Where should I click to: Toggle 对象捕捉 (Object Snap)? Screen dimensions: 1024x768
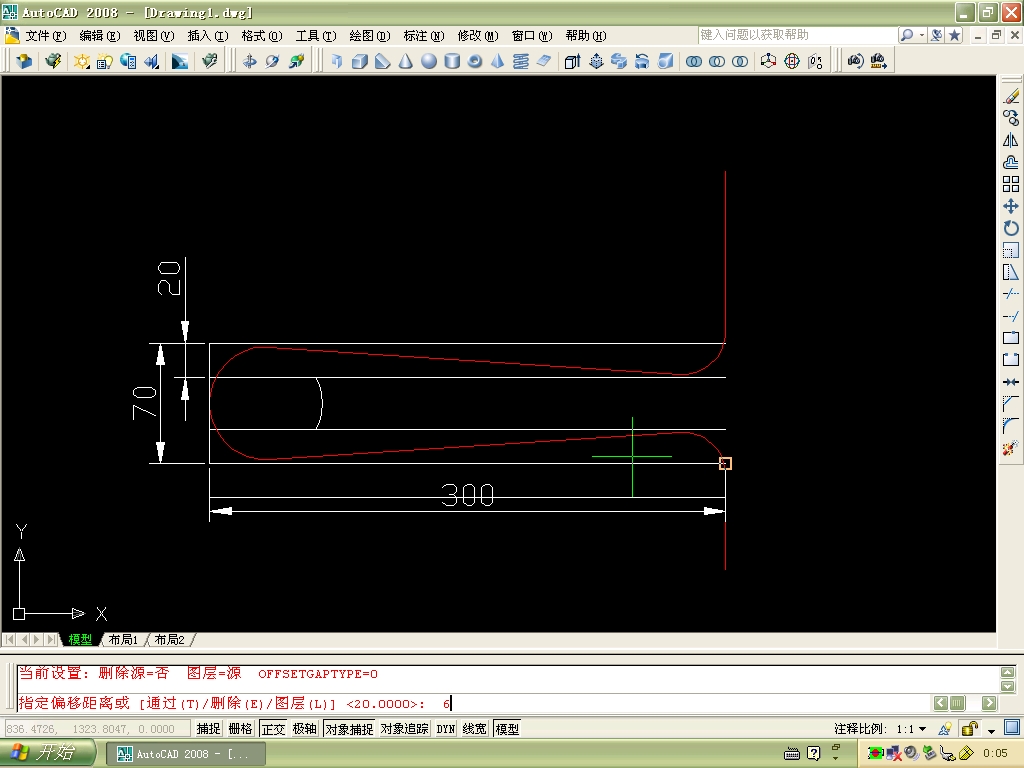pyautogui.click(x=349, y=728)
